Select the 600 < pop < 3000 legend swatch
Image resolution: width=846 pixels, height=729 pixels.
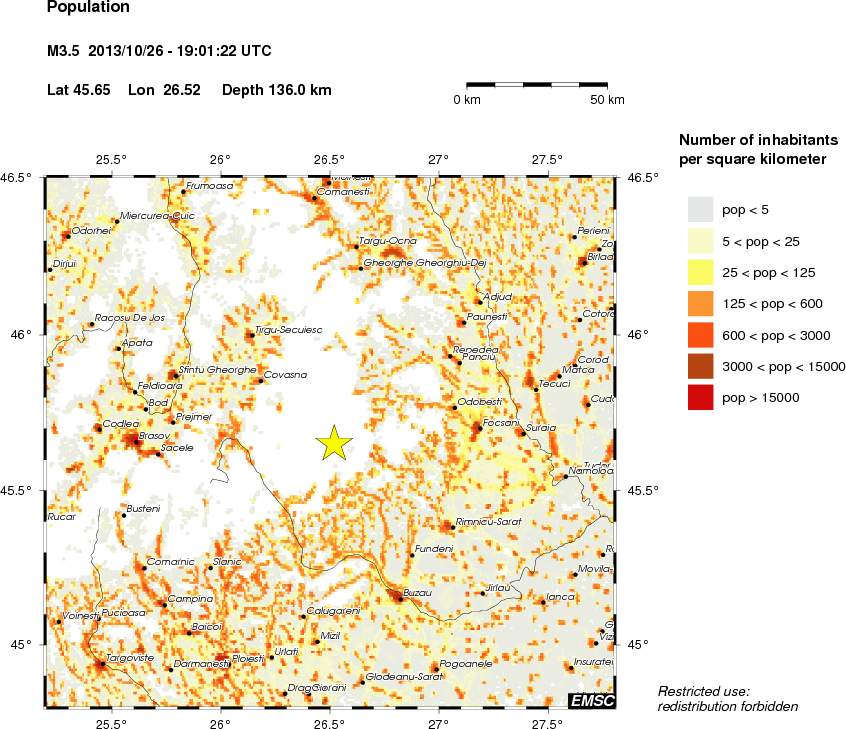[700, 335]
